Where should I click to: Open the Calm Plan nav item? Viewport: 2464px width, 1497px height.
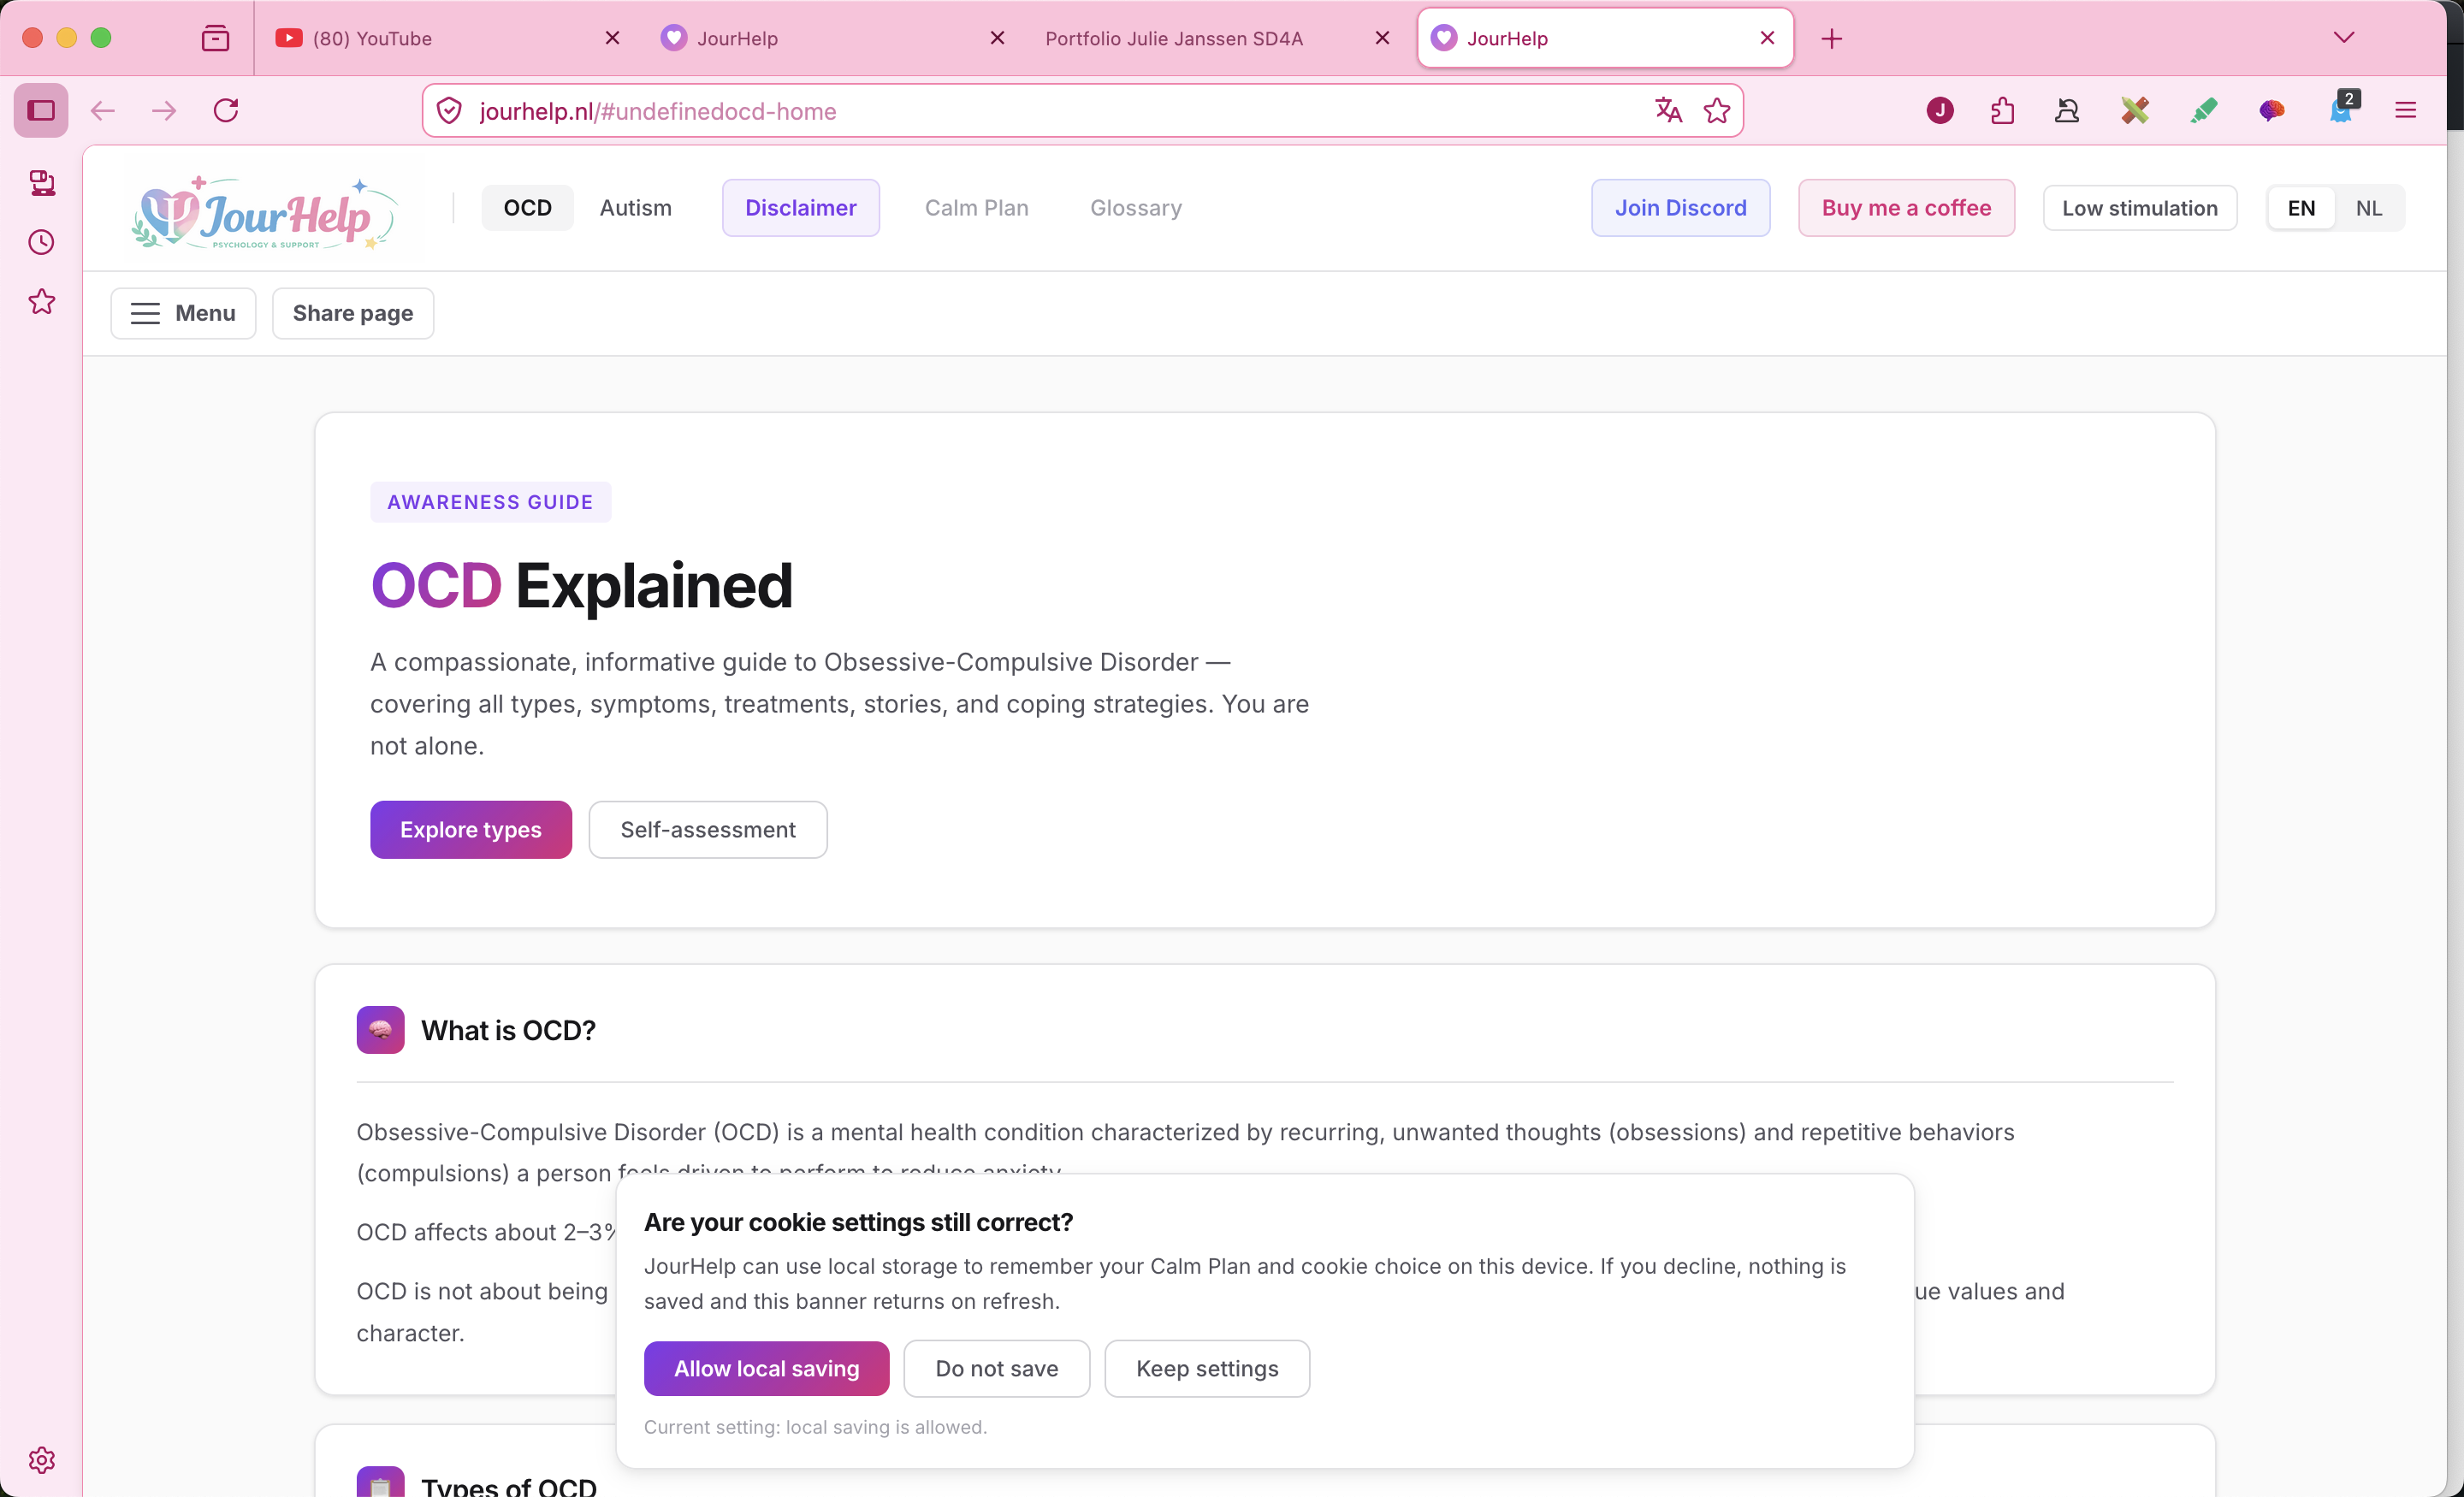point(977,208)
